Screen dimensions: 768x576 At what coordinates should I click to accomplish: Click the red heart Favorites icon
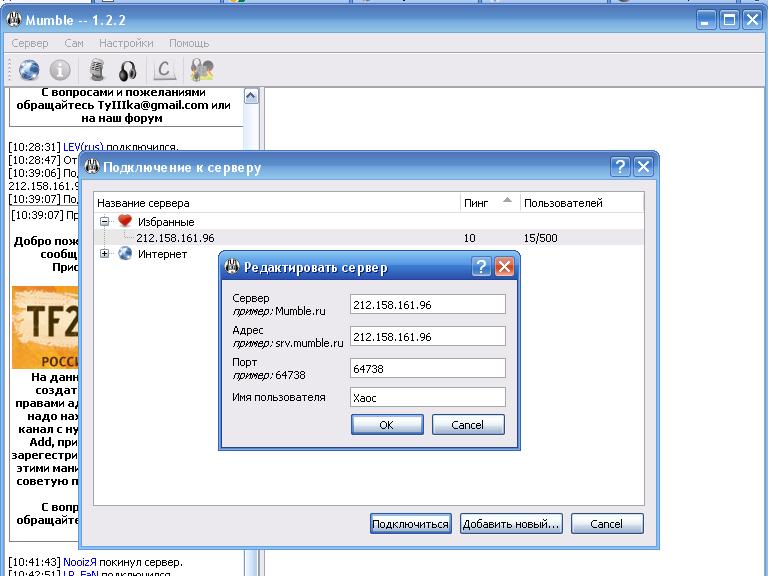125,221
